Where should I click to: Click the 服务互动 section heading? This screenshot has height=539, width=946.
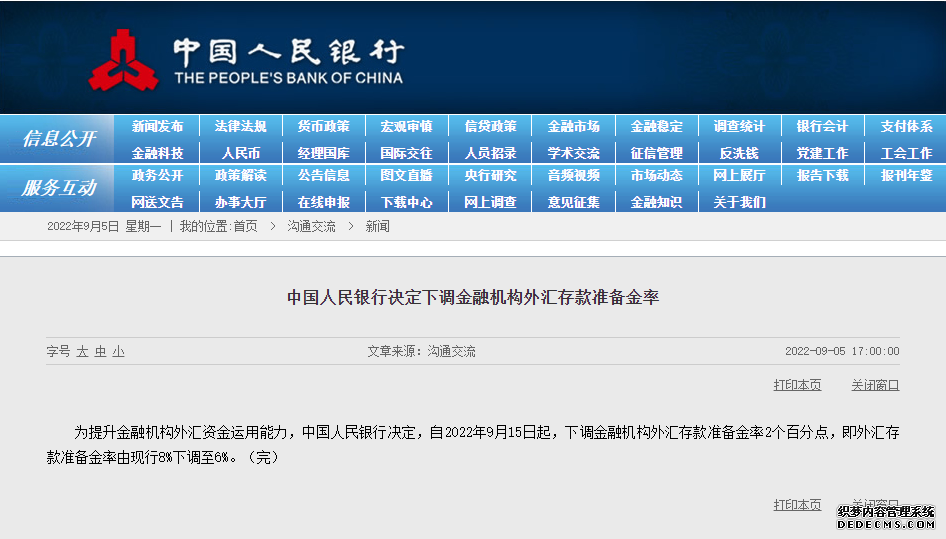click(x=59, y=188)
